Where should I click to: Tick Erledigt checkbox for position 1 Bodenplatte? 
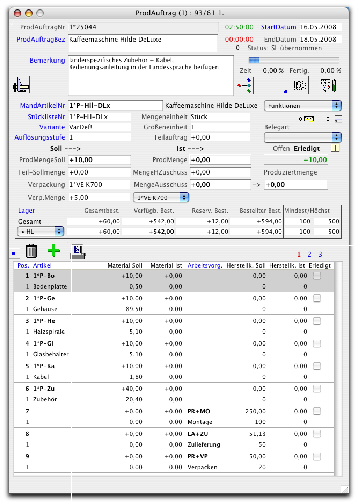[x=317, y=275]
